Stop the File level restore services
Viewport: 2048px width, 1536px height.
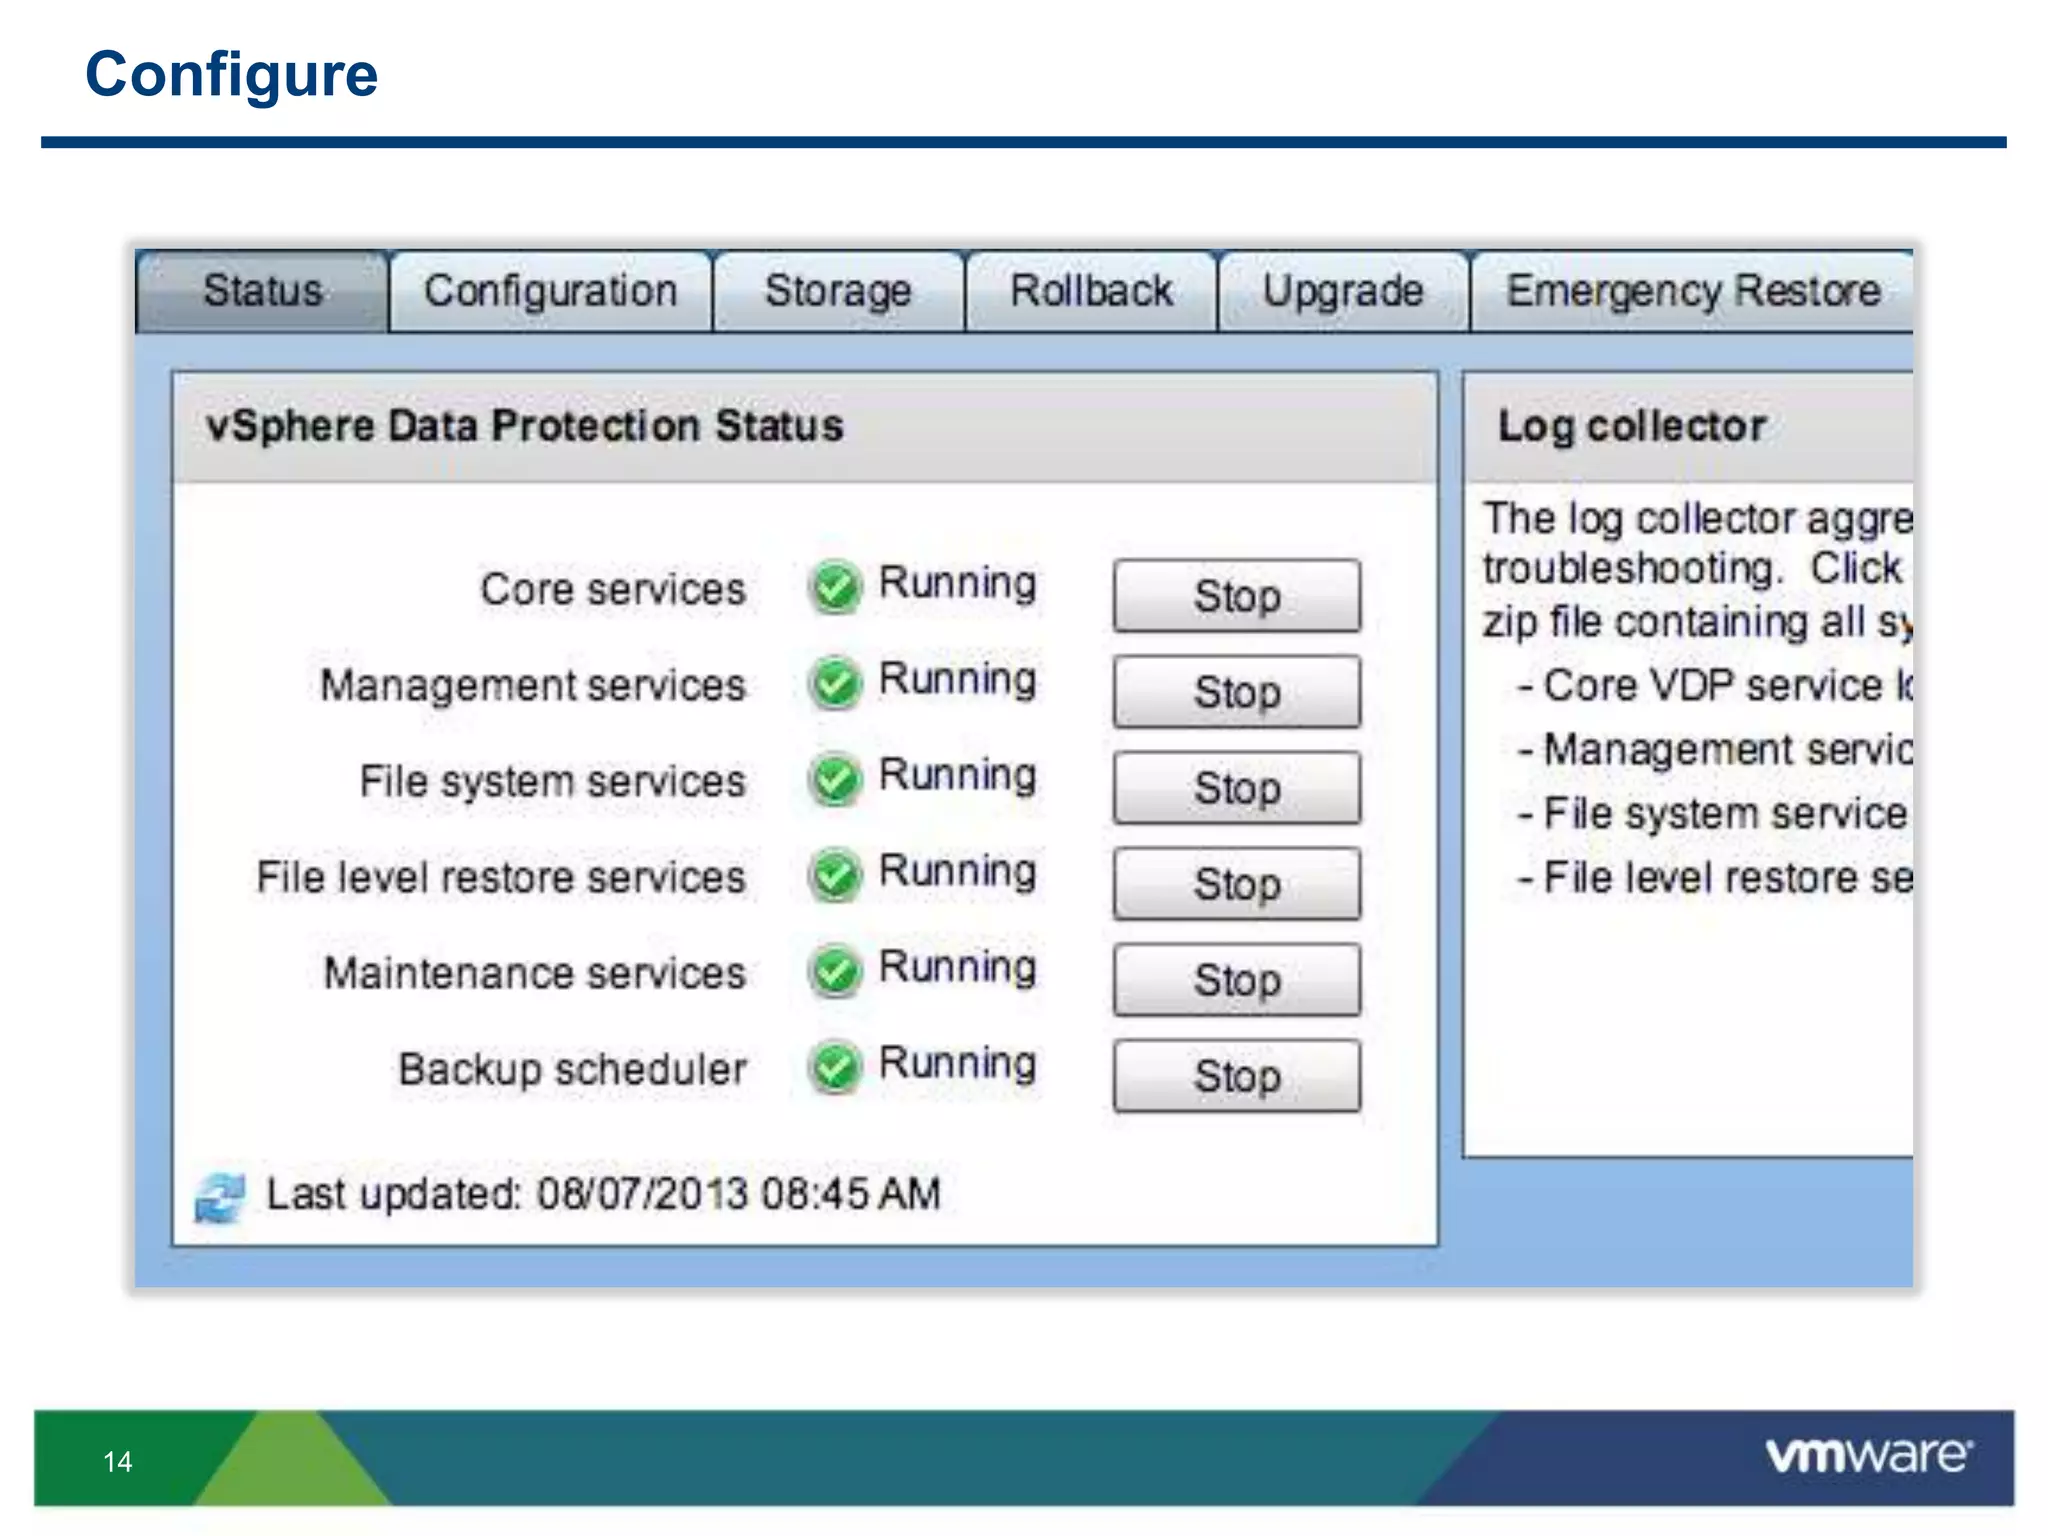1237,884
